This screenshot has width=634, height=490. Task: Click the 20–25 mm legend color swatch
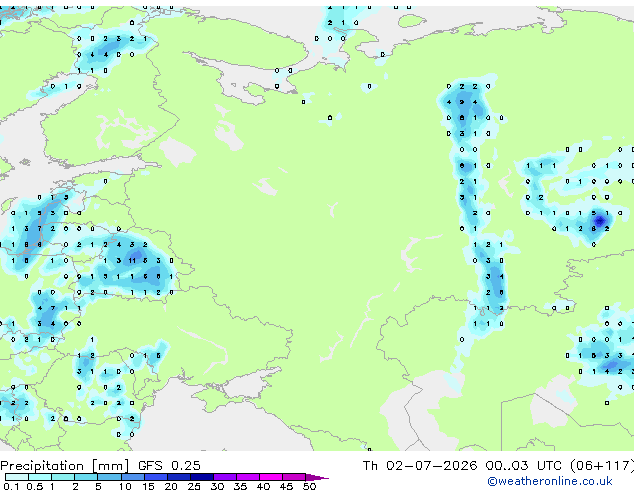(x=179, y=477)
